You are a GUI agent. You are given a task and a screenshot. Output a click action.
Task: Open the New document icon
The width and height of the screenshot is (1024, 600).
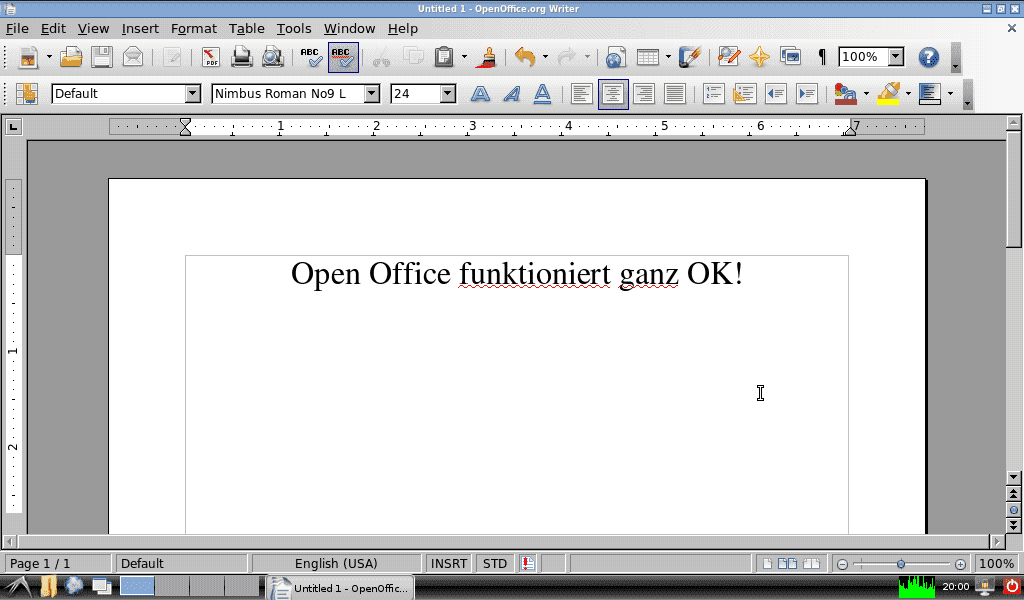coord(28,57)
